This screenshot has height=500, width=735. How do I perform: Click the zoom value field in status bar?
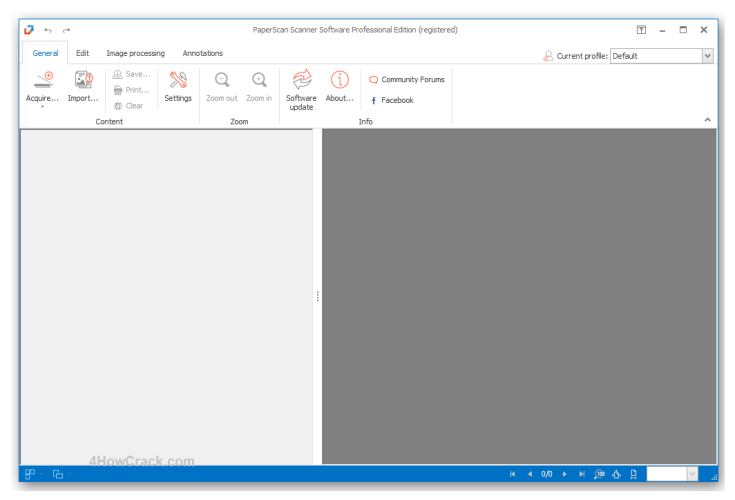click(x=667, y=474)
